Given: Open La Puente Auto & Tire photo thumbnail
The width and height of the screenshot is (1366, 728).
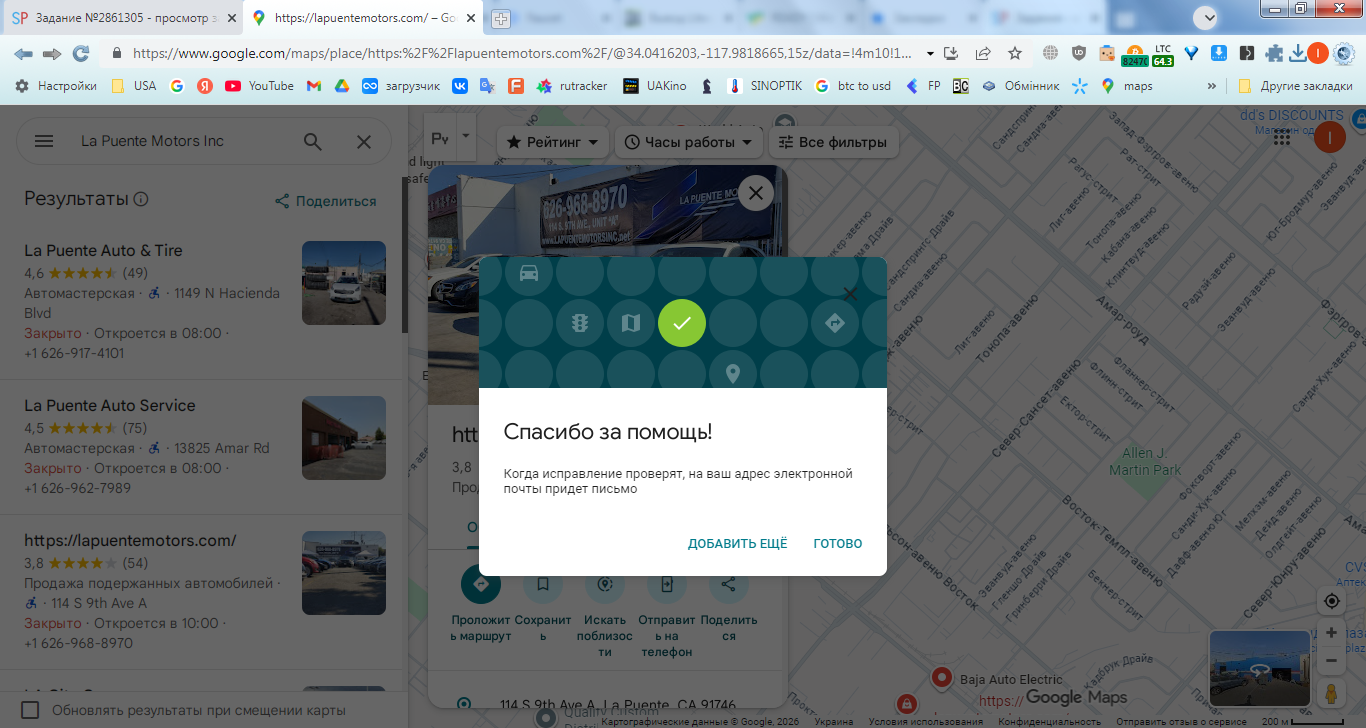Looking at the screenshot, I should pyautogui.click(x=344, y=283).
